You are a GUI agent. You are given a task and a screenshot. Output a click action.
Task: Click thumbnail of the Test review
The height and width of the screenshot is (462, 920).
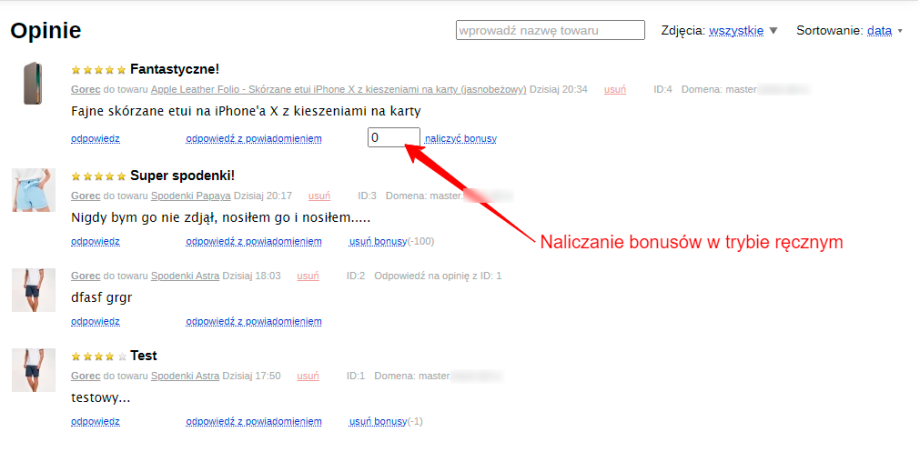[x=34, y=370]
